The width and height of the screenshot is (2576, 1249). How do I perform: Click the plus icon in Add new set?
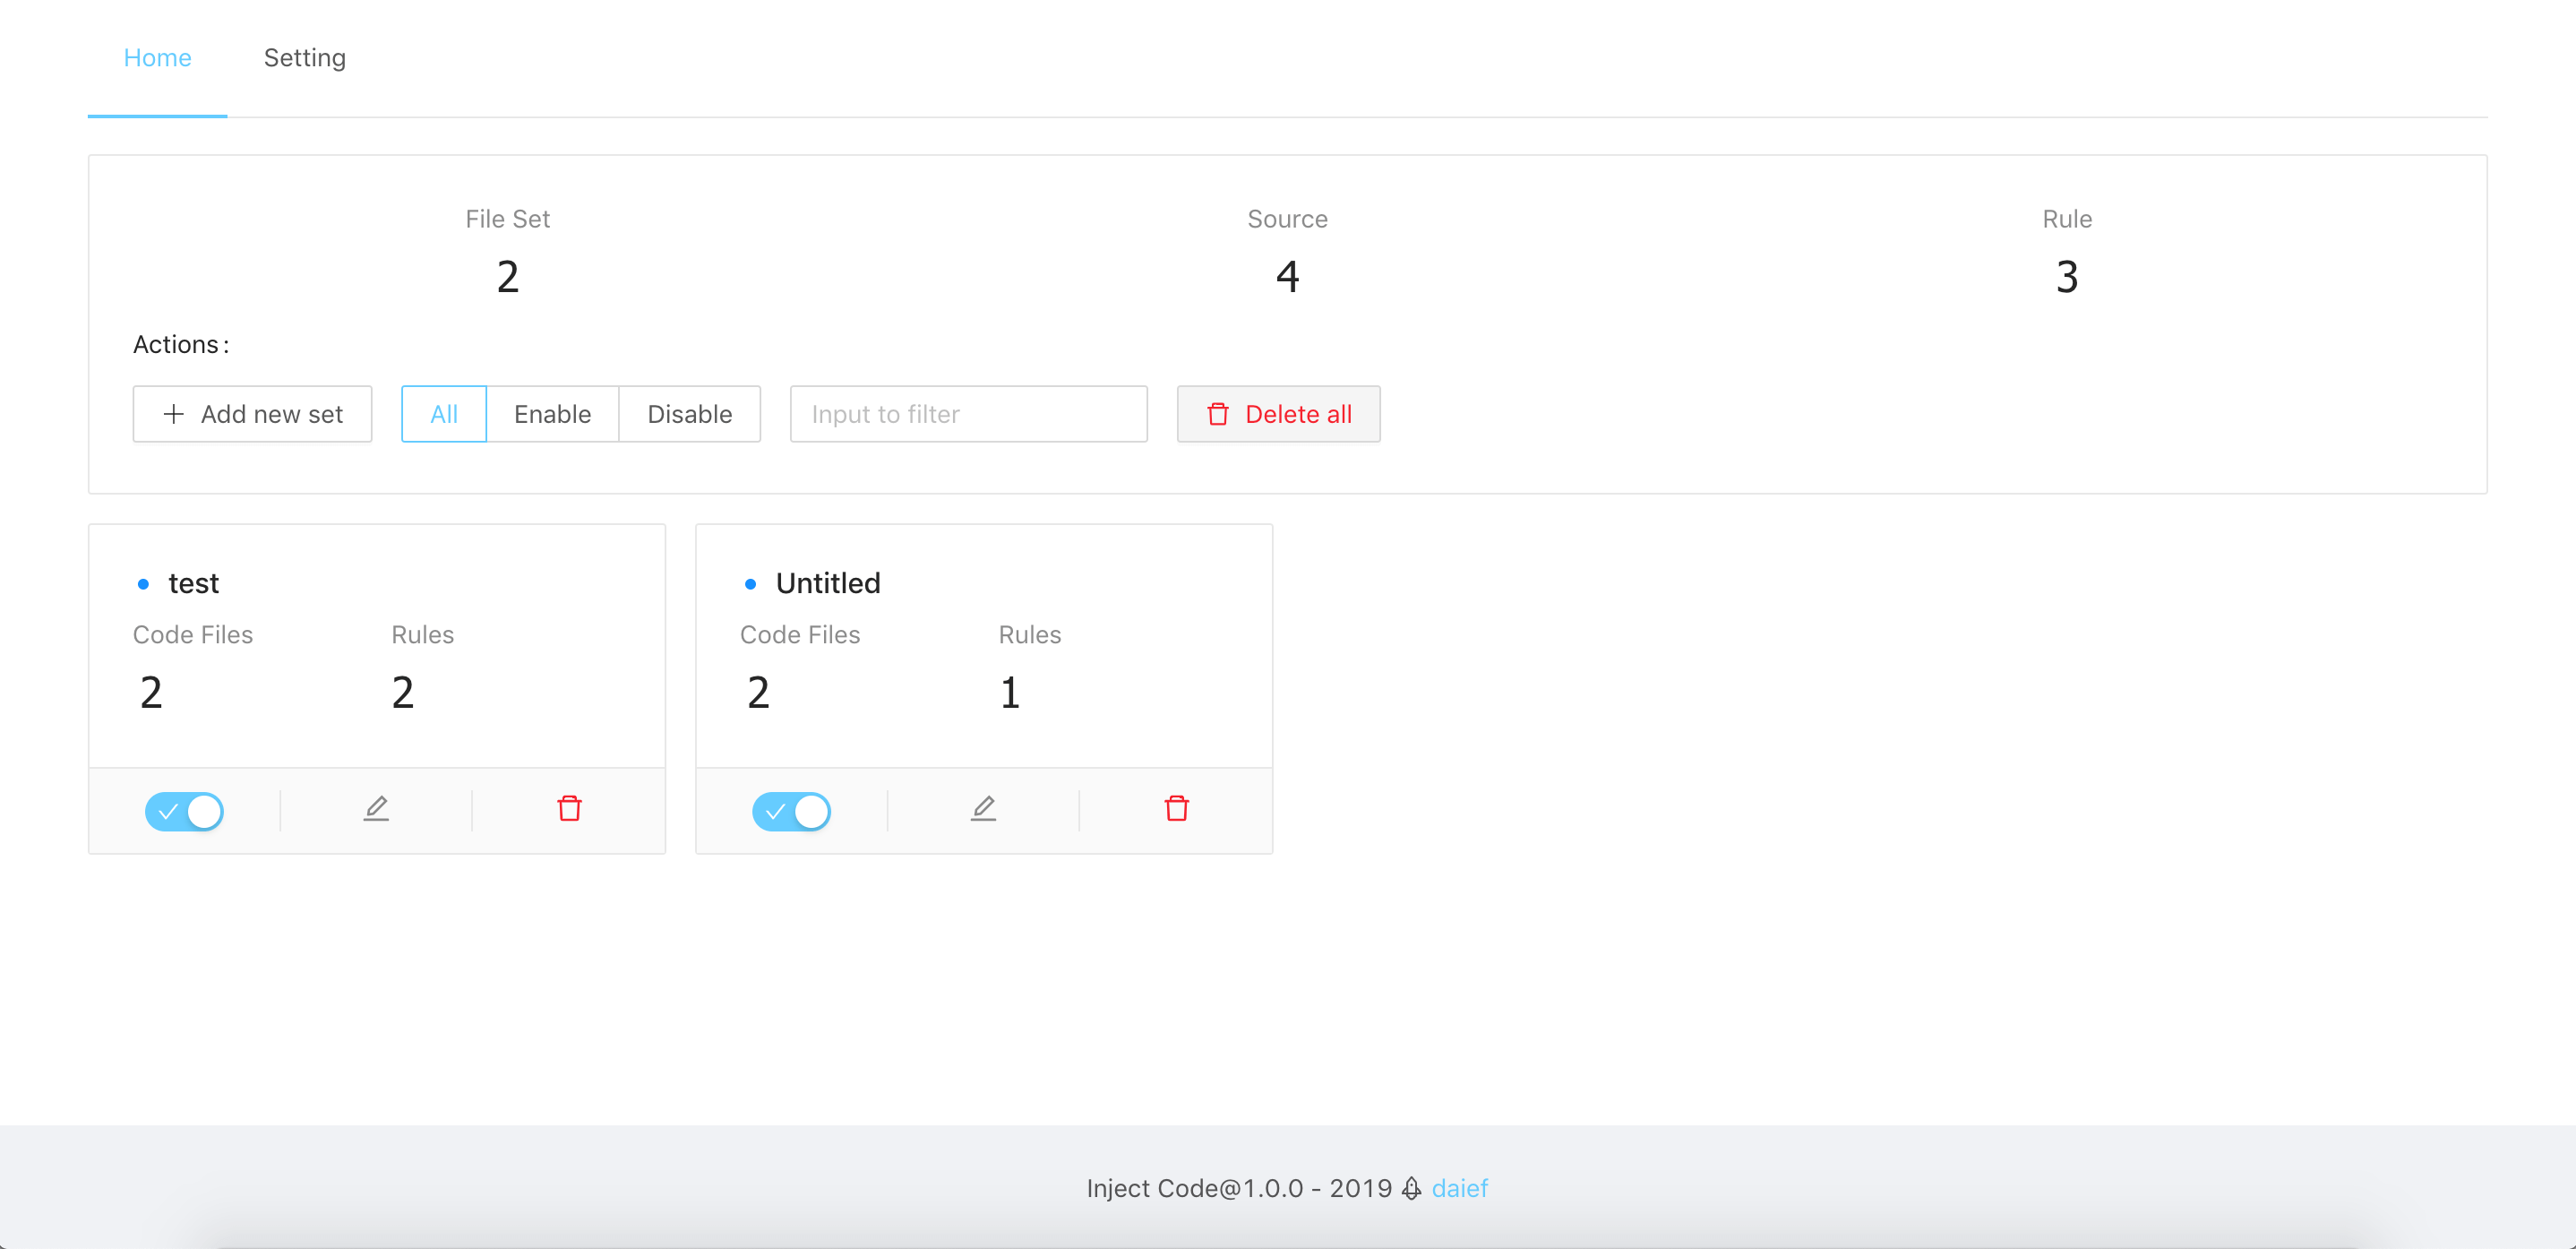174,414
